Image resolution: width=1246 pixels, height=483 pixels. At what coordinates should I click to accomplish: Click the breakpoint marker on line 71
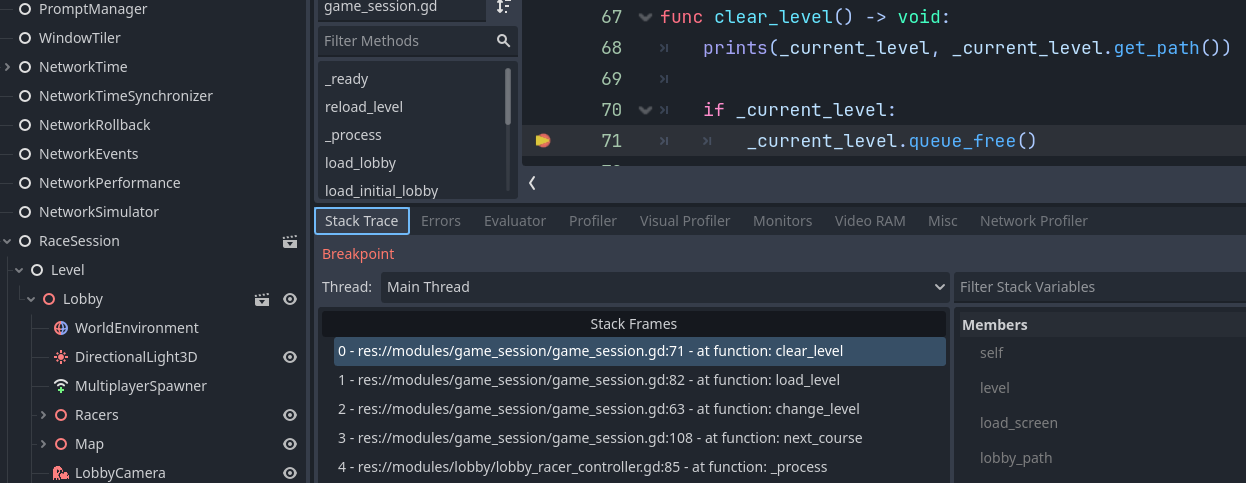click(542, 141)
